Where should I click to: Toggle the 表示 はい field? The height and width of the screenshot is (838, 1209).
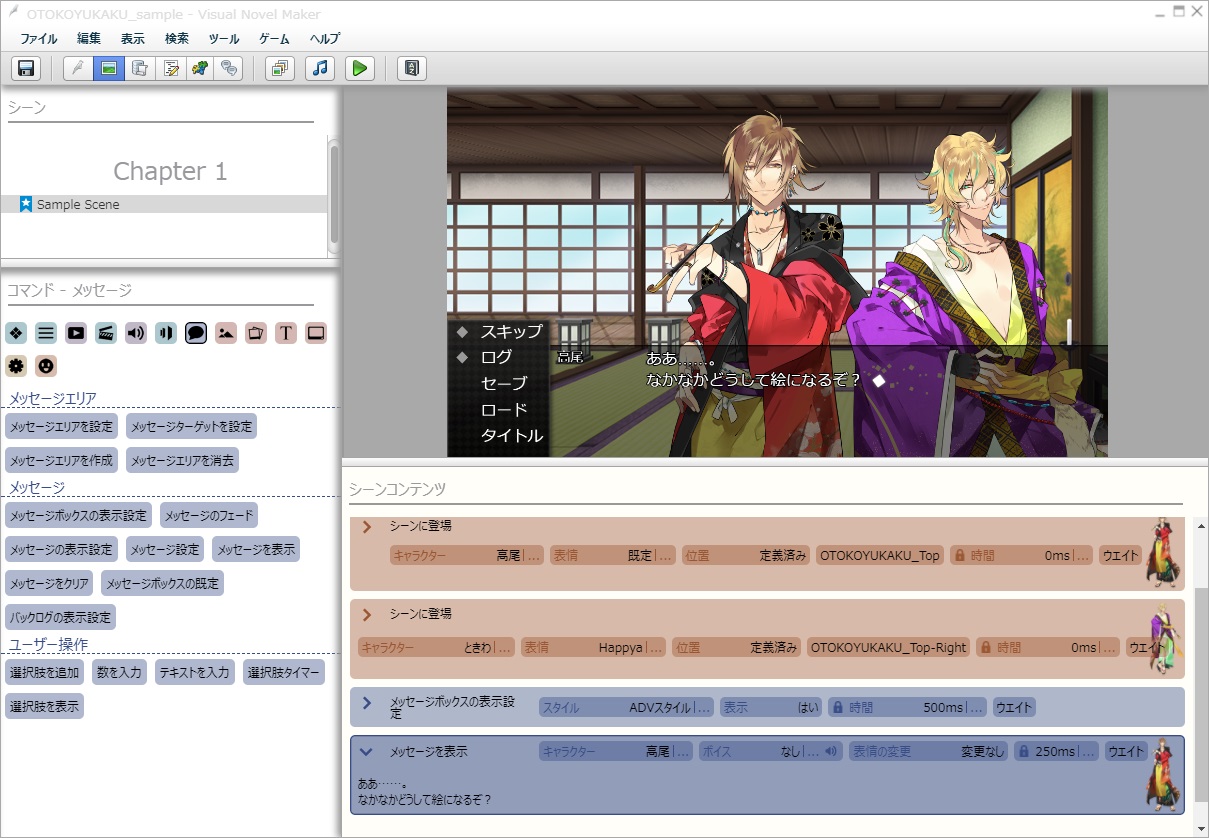coord(770,707)
